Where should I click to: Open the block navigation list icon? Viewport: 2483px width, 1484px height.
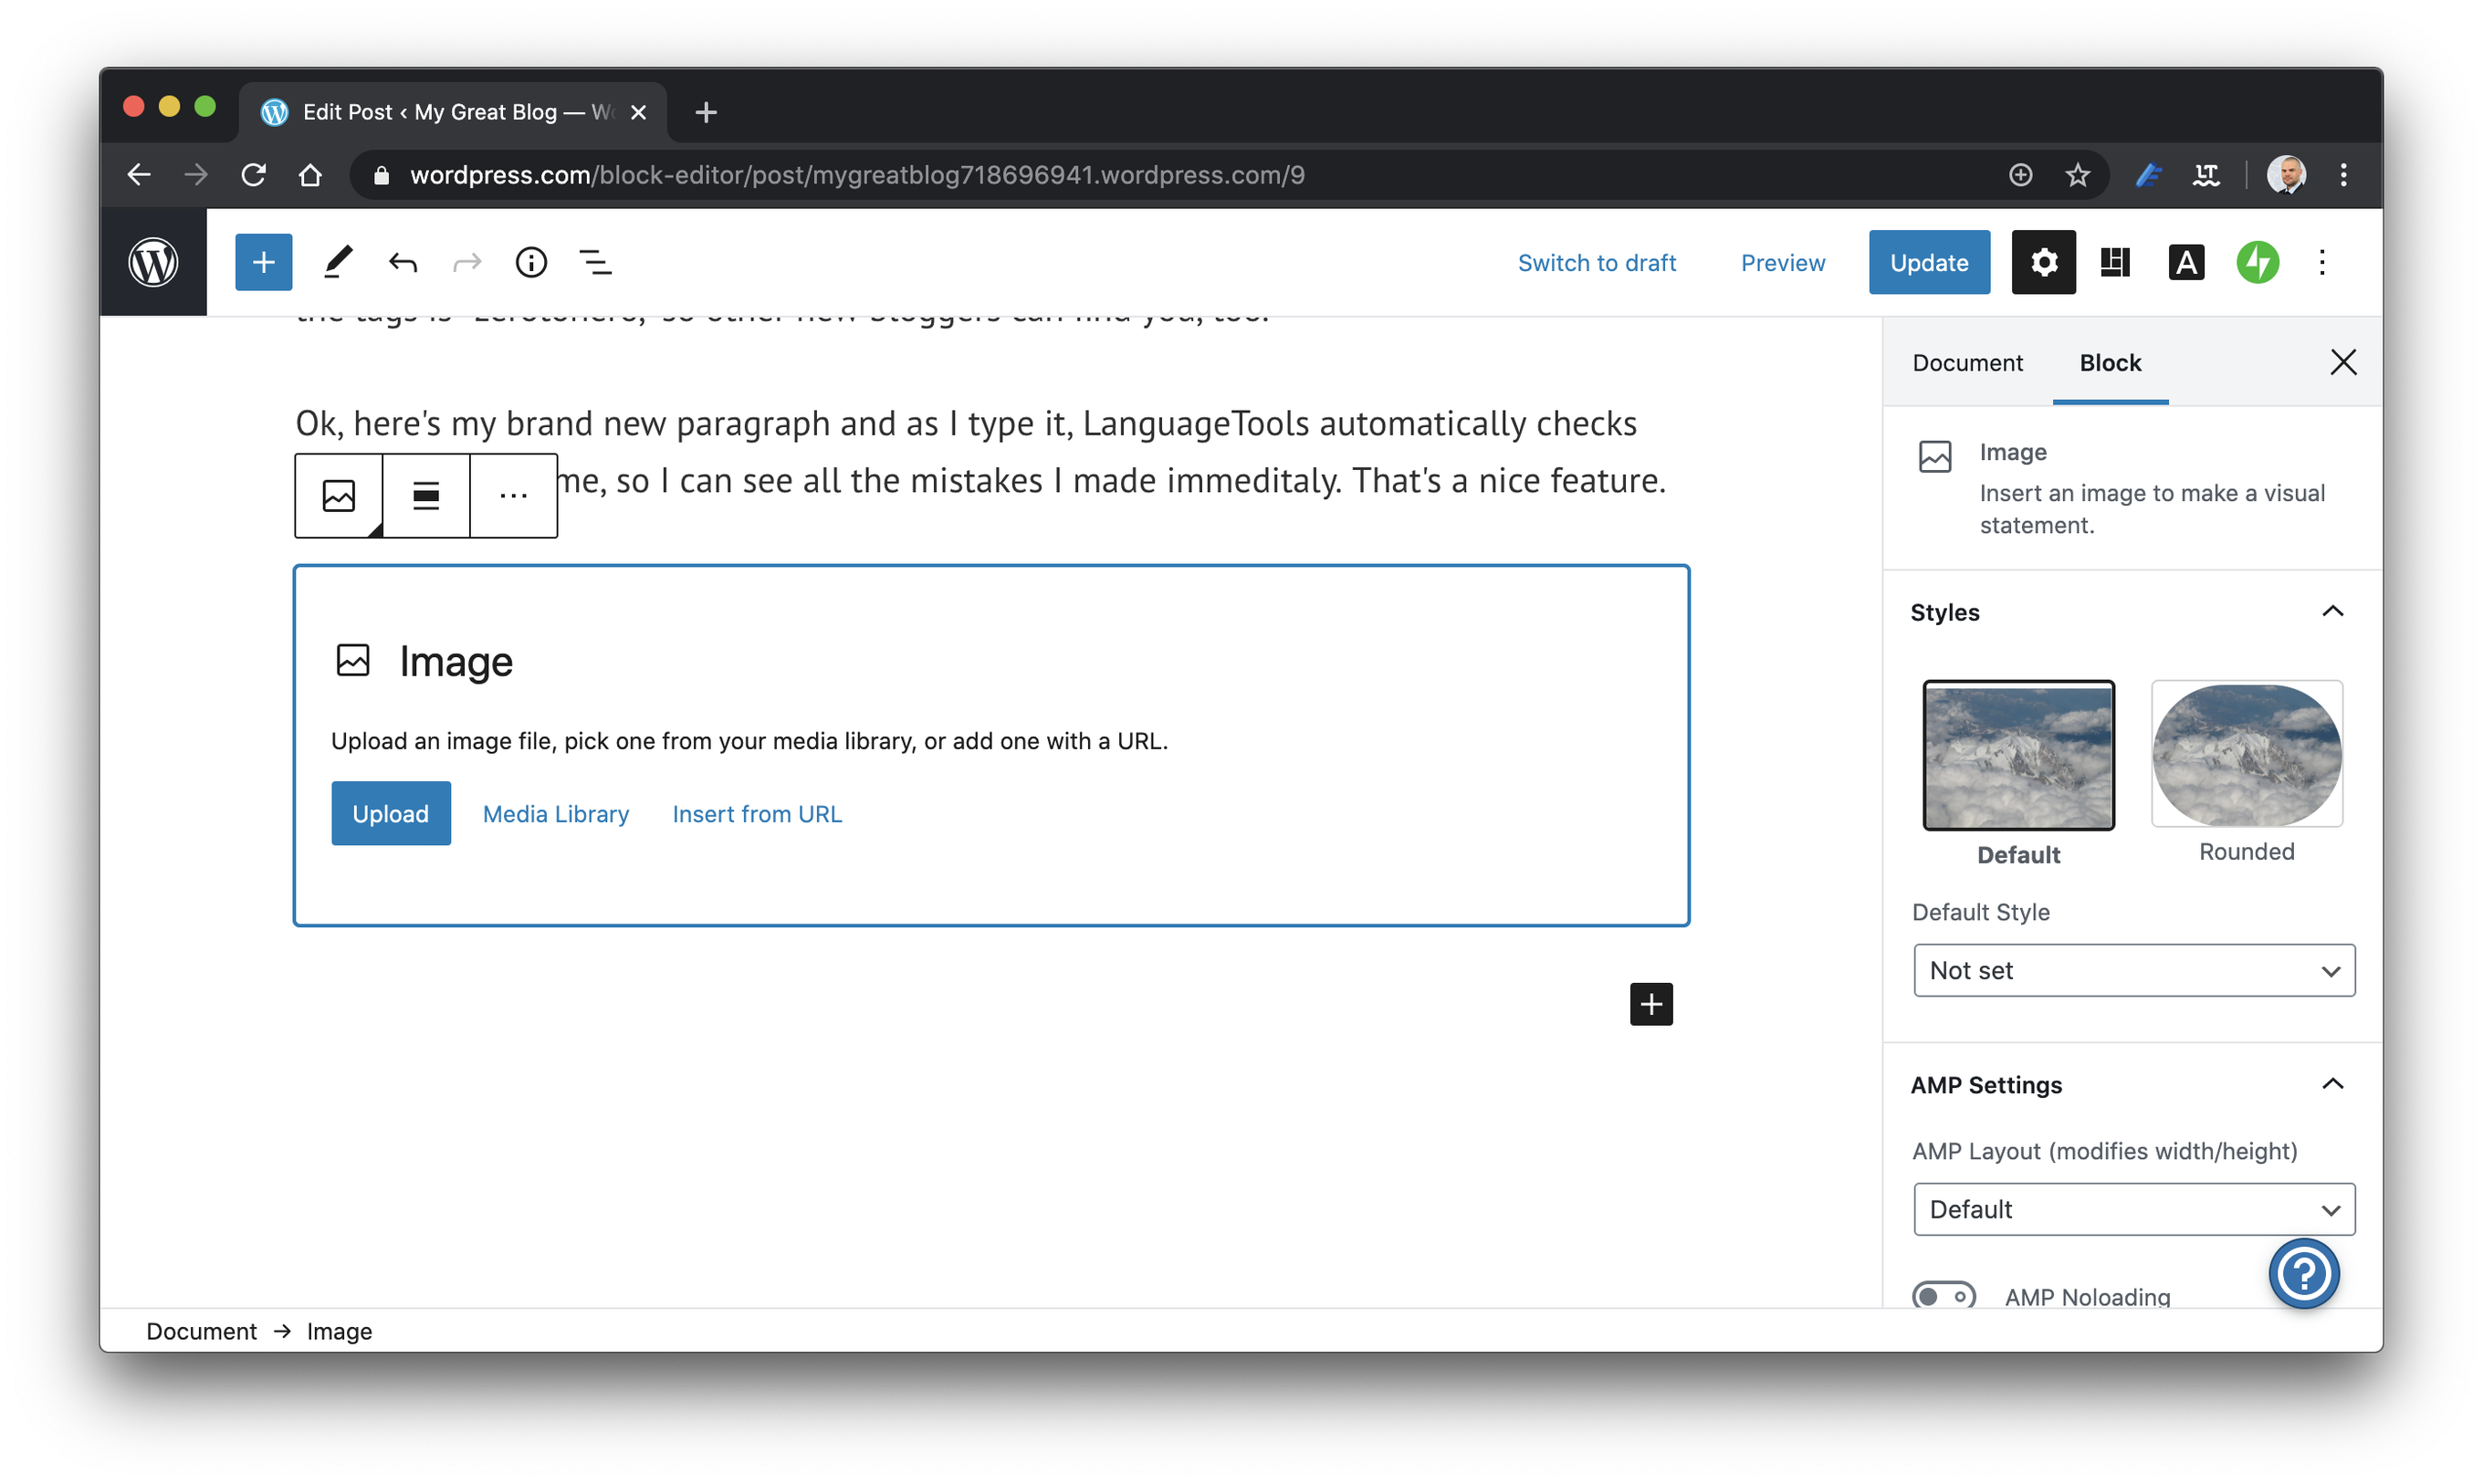point(596,262)
